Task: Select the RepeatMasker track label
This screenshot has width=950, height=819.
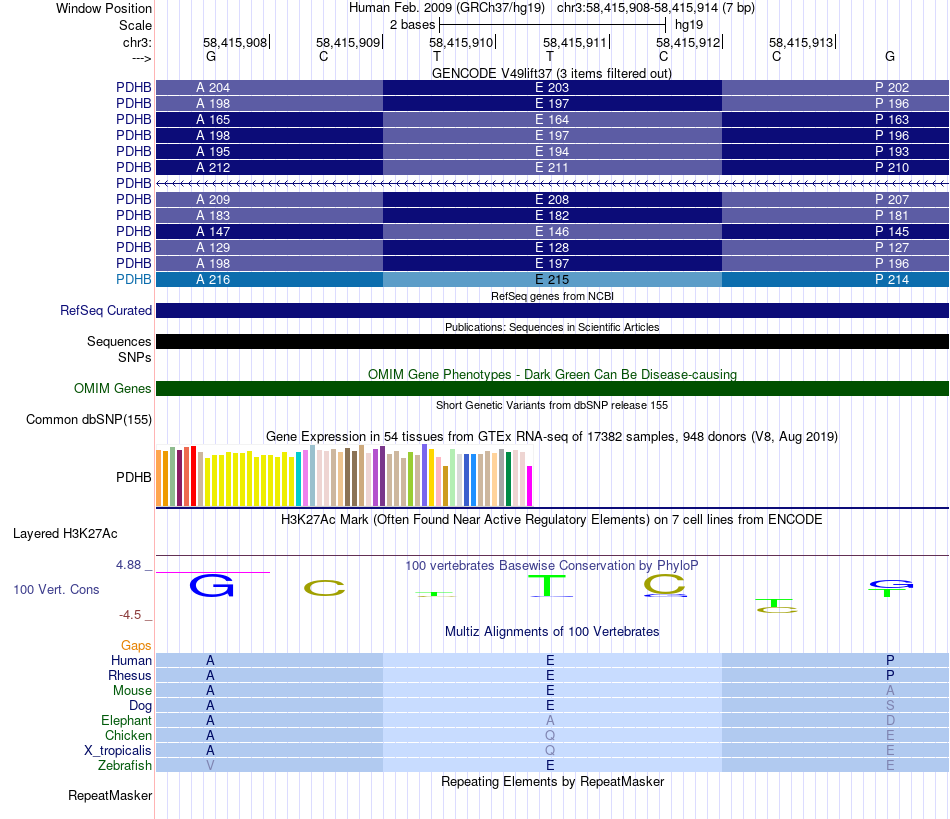Action: 110,795
